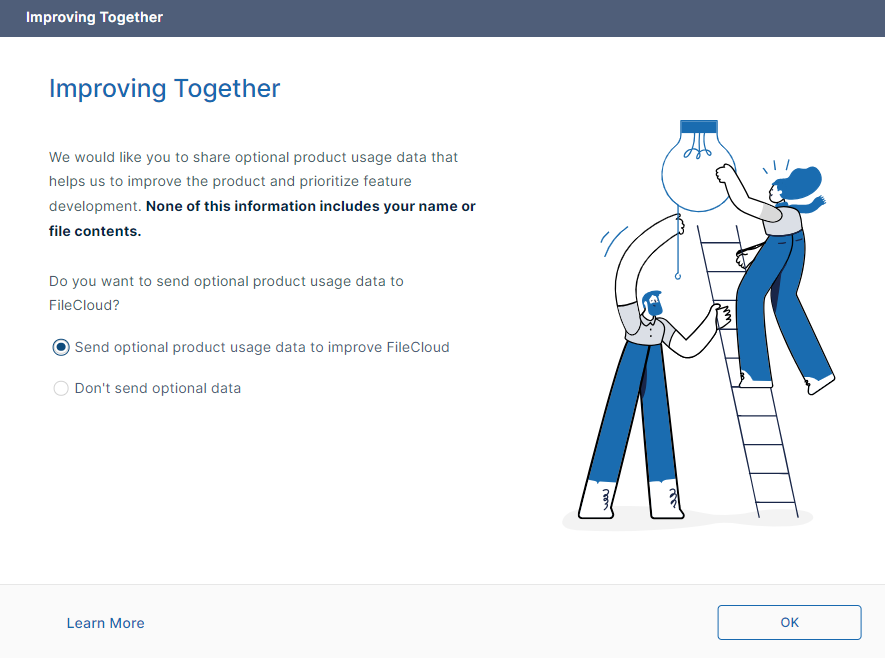Click the large blue Improving Together heading
The width and height of the screenshot is (885, 658).
[x=164, y=88]
